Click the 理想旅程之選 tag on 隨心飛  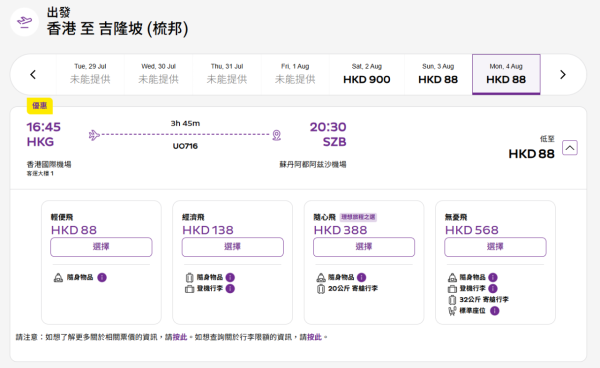pyautogui.click(x=358, y=217)
